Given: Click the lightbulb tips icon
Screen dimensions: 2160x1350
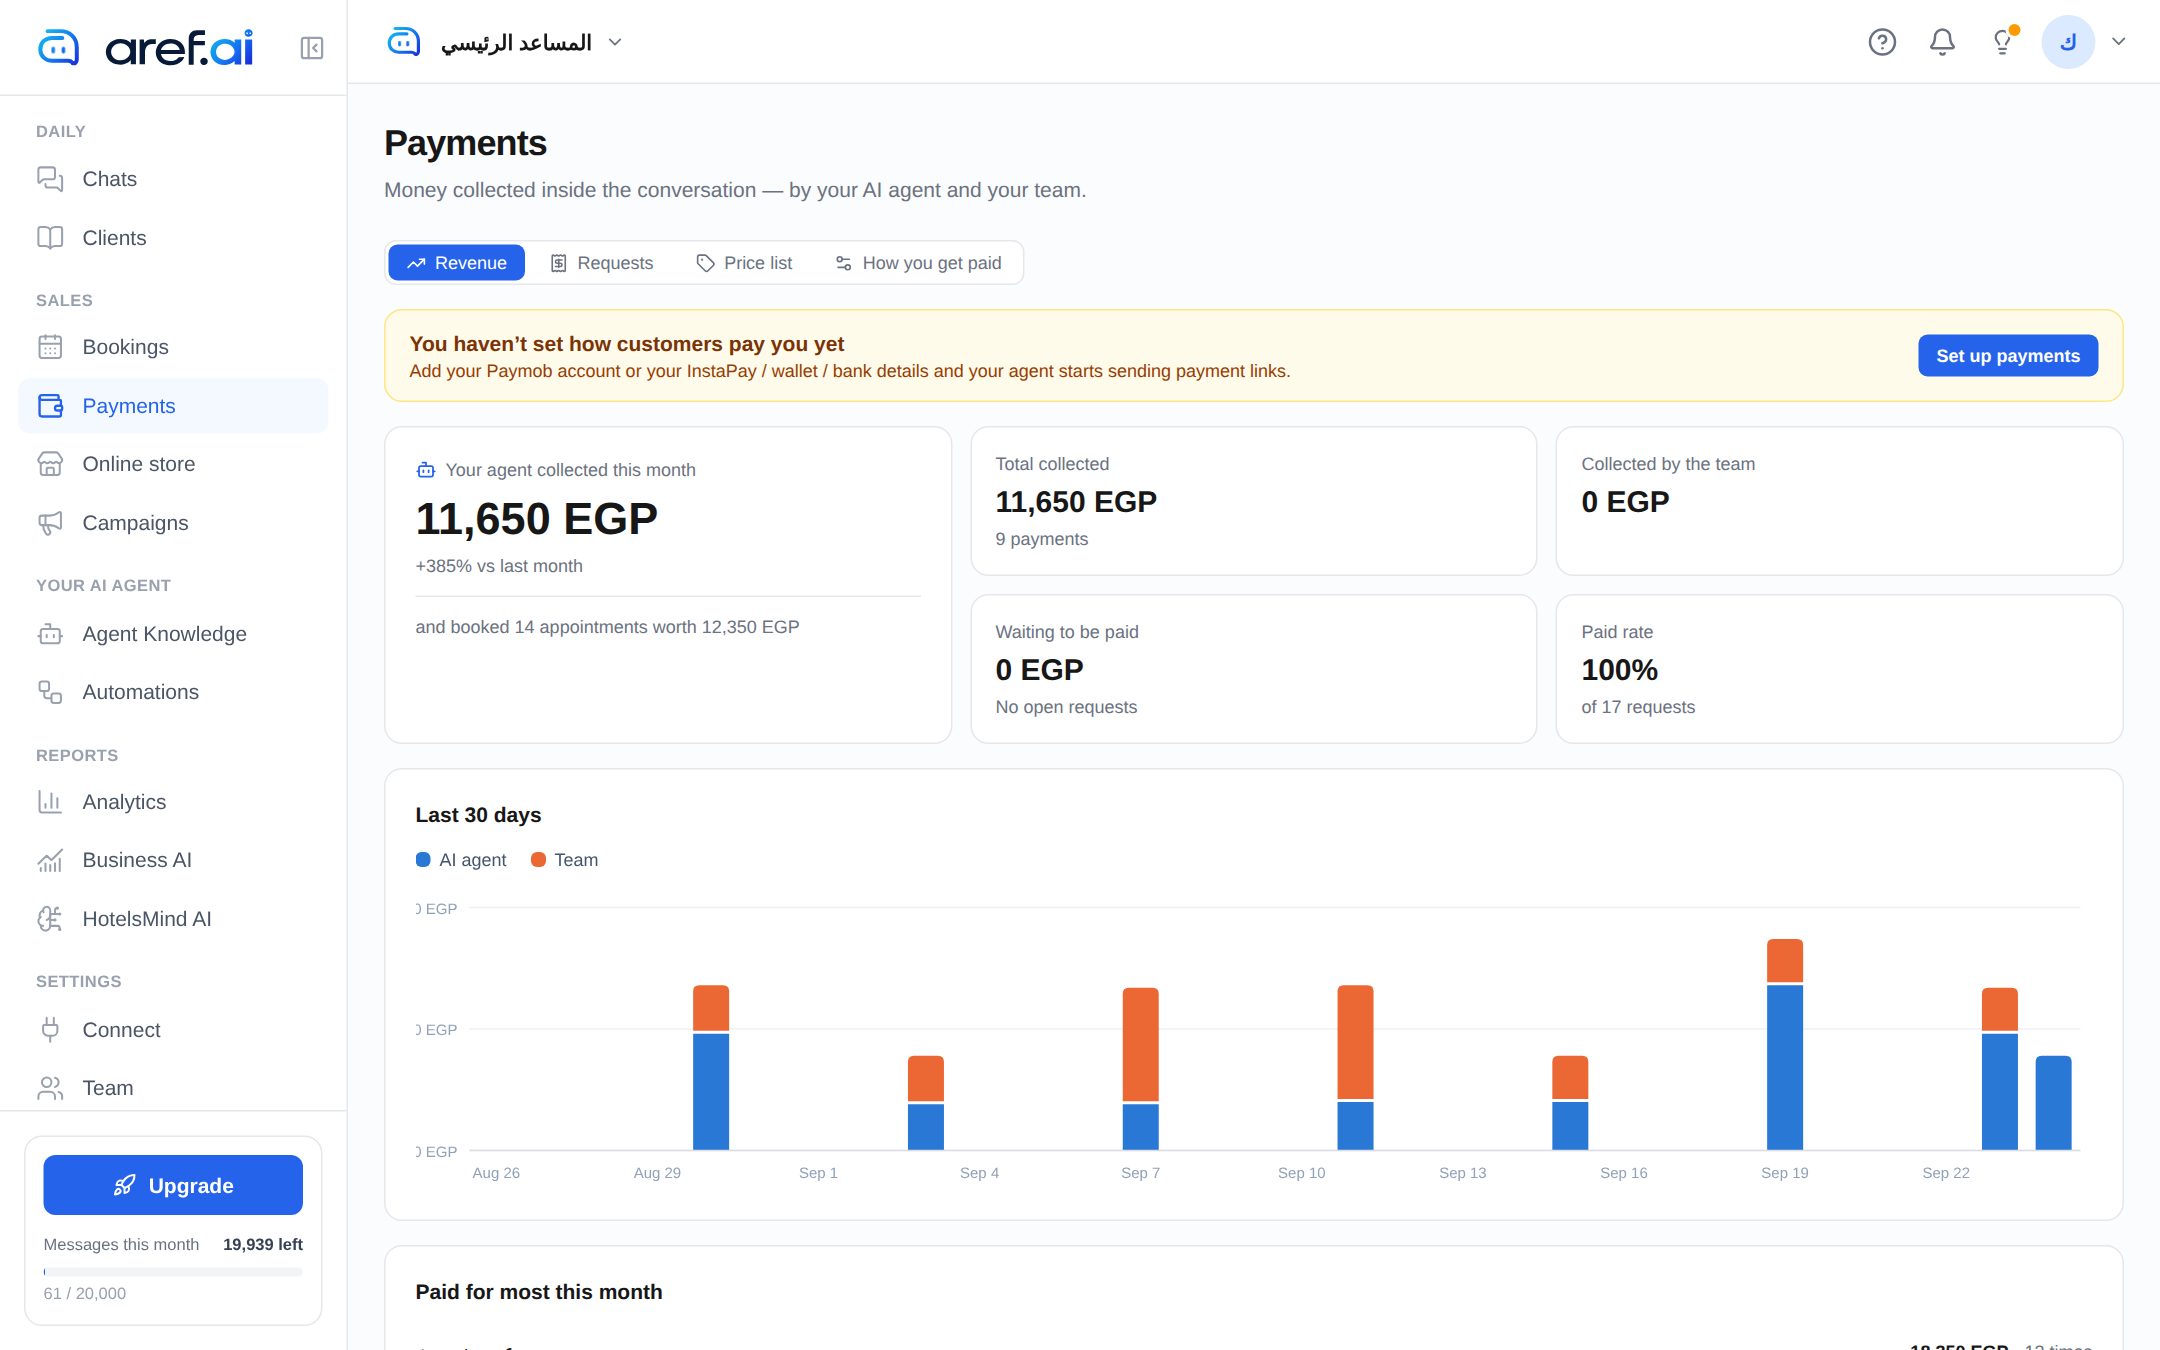Looking at the screenshot, I should 2003,42.
